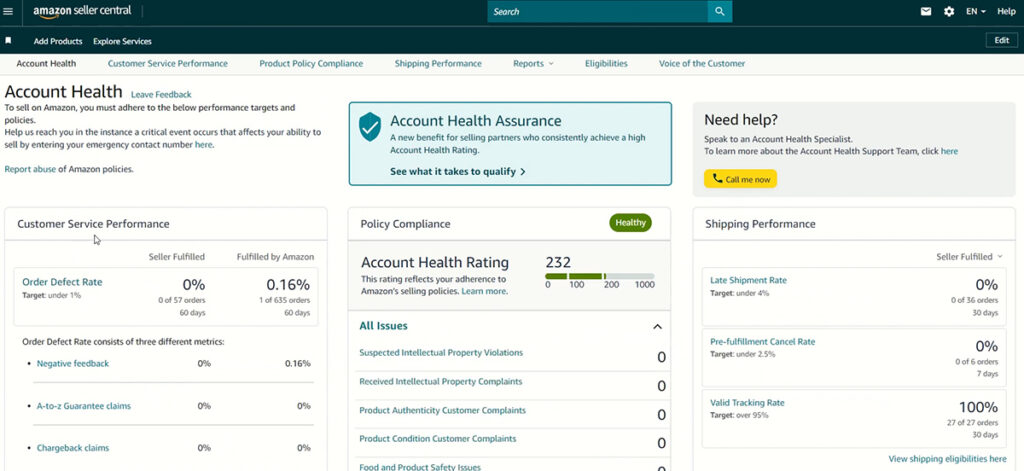Open the mail messages icon
This screenshot has width=1024, height=471.
click(925, 12)
